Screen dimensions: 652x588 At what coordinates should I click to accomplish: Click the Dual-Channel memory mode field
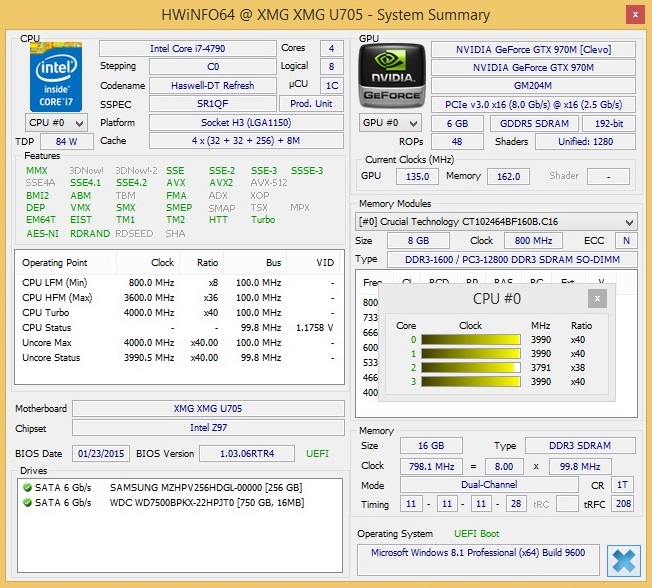(x=489, y=485)
